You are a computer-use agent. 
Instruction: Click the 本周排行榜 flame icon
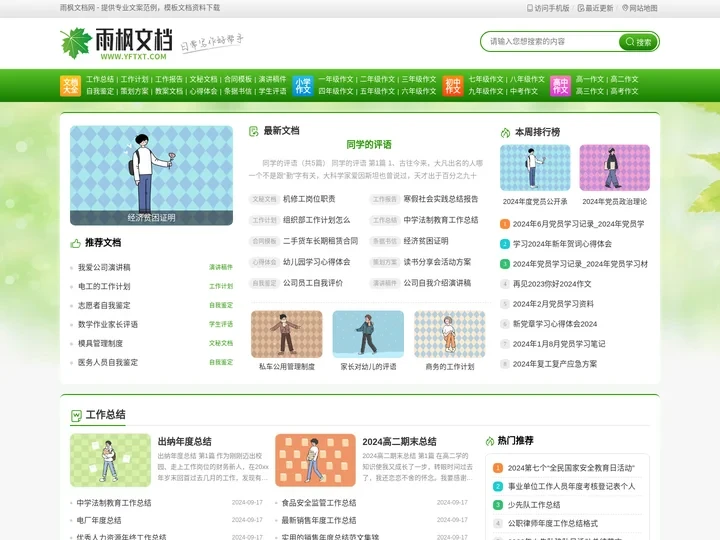[x=505, y=133]
